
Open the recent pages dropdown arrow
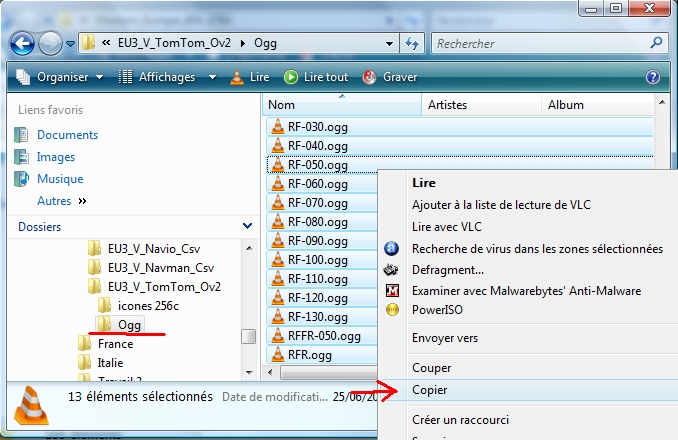[x=70, y=44]
